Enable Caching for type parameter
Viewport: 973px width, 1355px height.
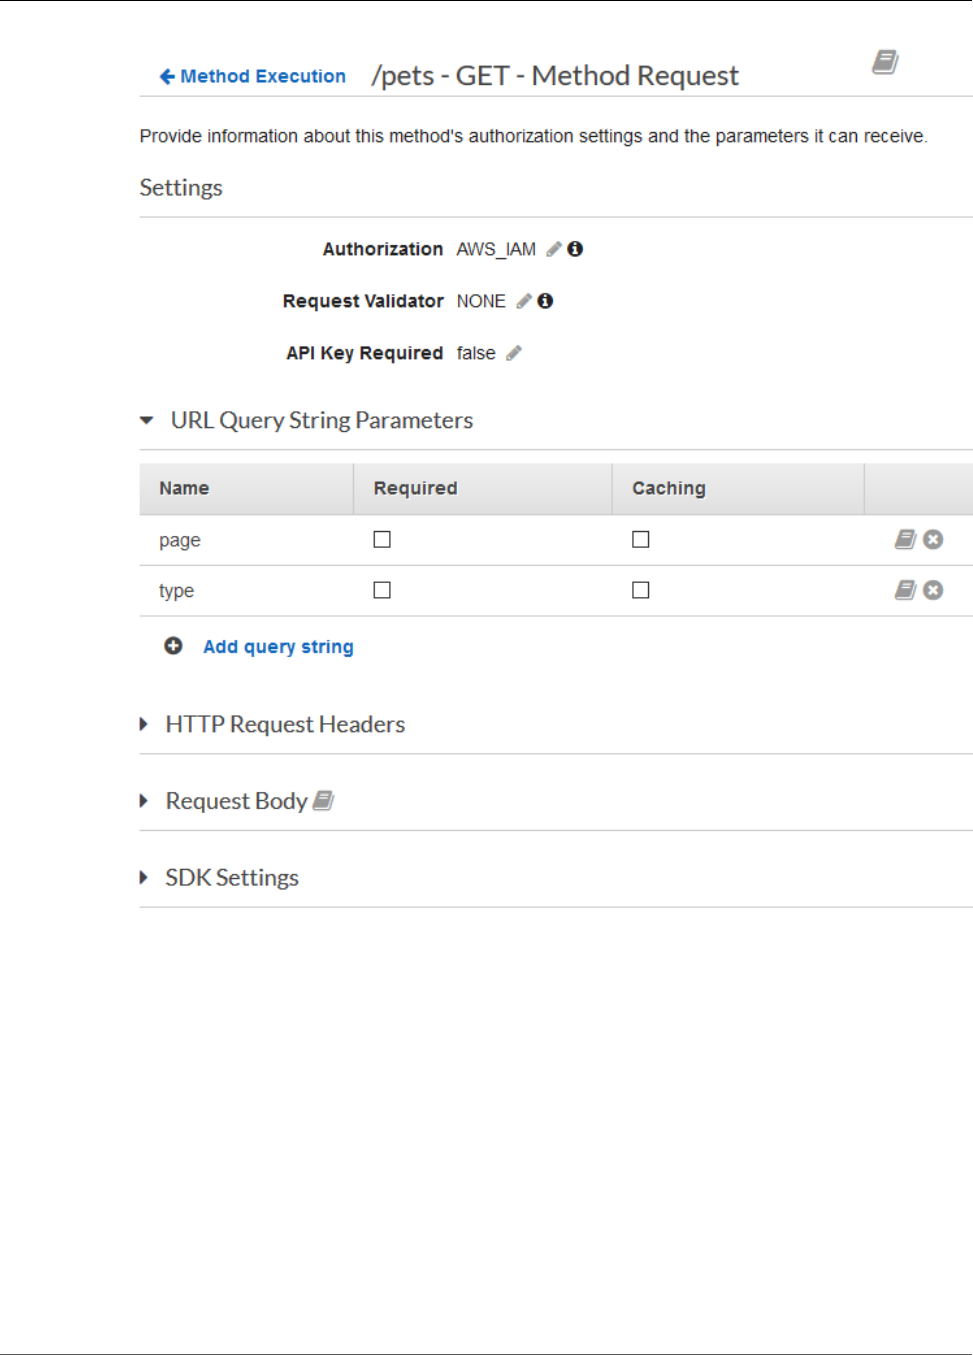click(x=641, y=591)
